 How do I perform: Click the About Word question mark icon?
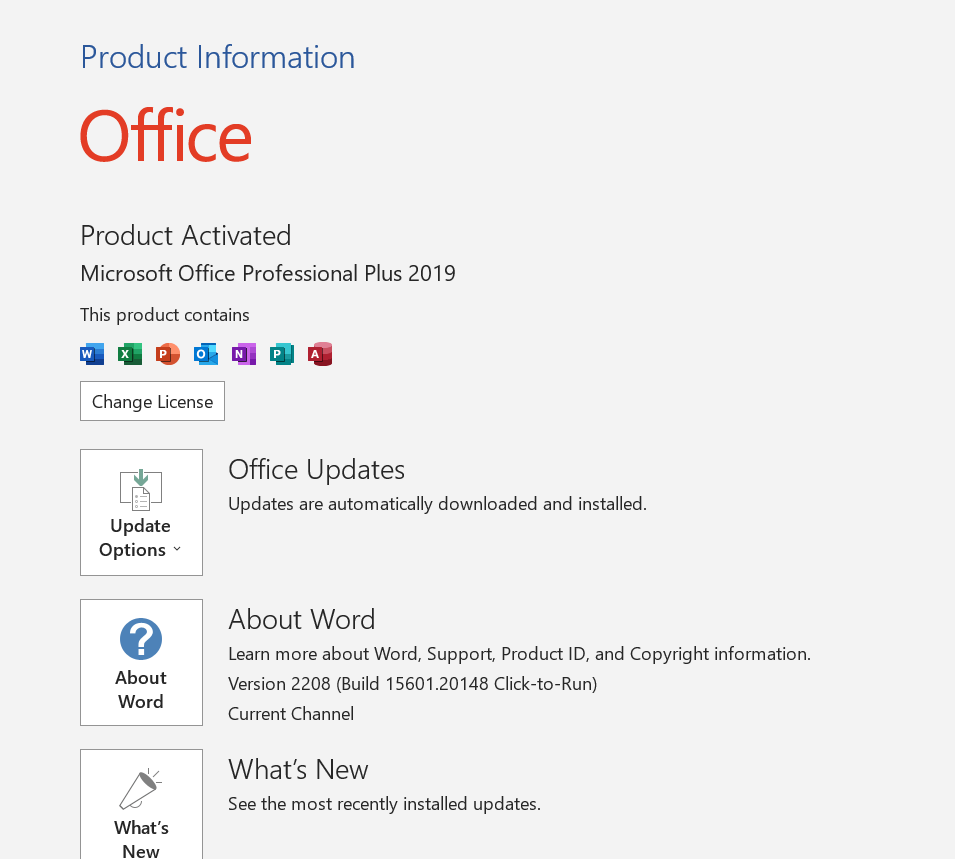click(140, 638)
